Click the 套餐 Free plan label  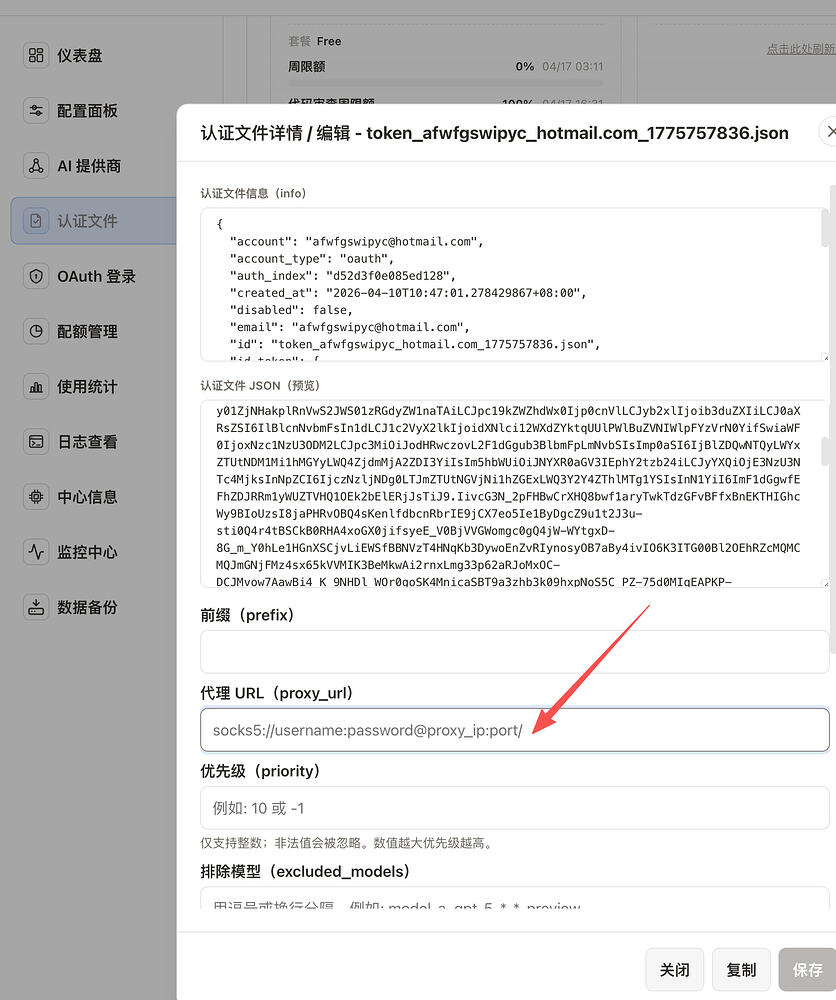(x=315, y=41)
